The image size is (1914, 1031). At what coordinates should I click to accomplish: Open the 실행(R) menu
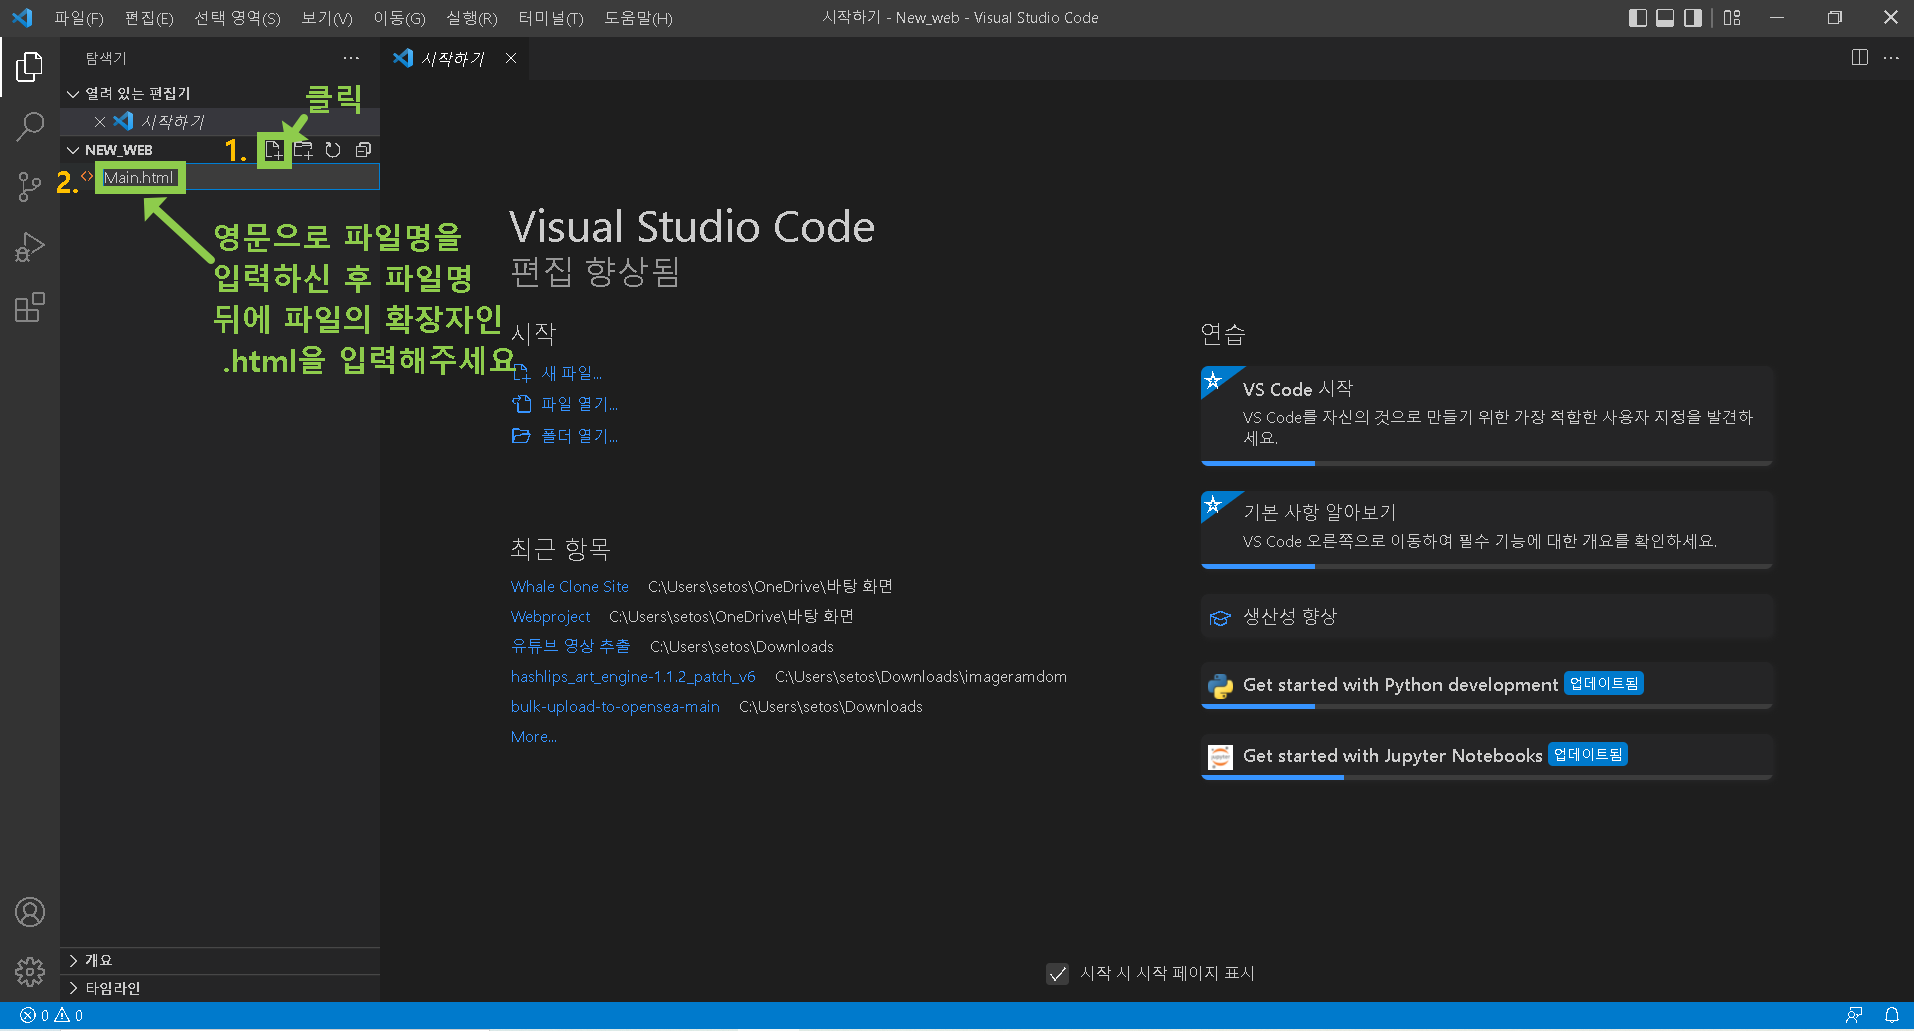472,18
